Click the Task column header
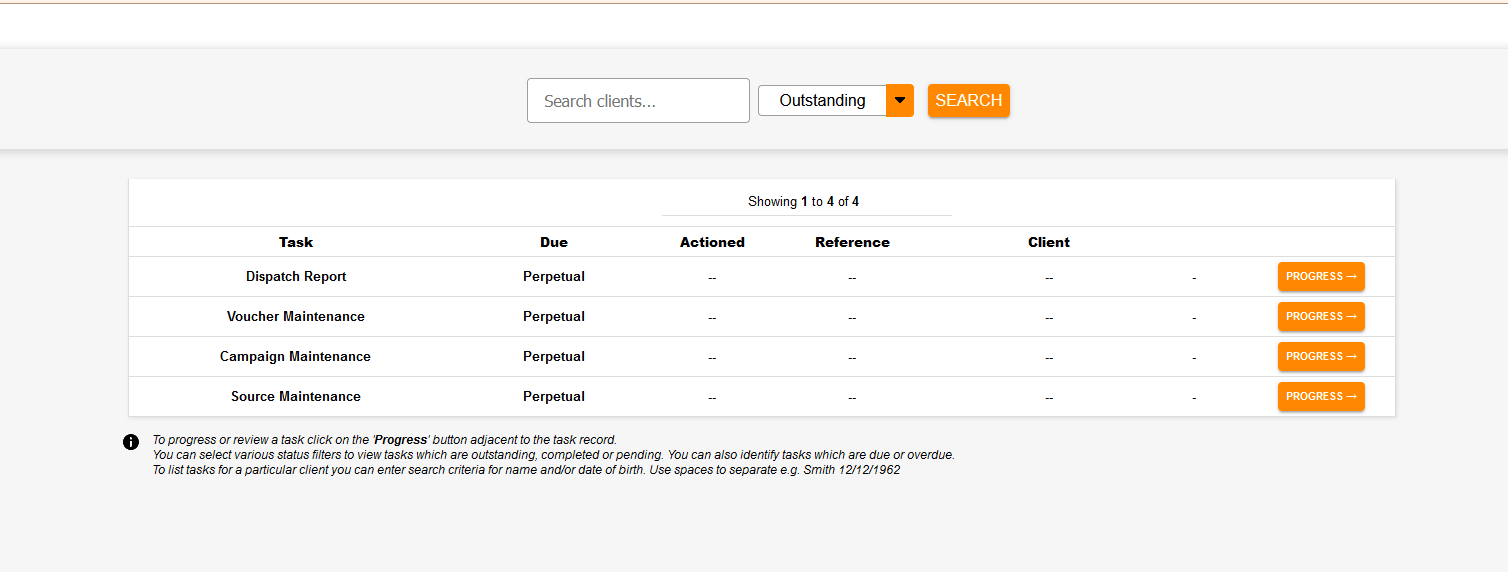This screenshot has height=572, width=1508. click(x=296, y=242)
